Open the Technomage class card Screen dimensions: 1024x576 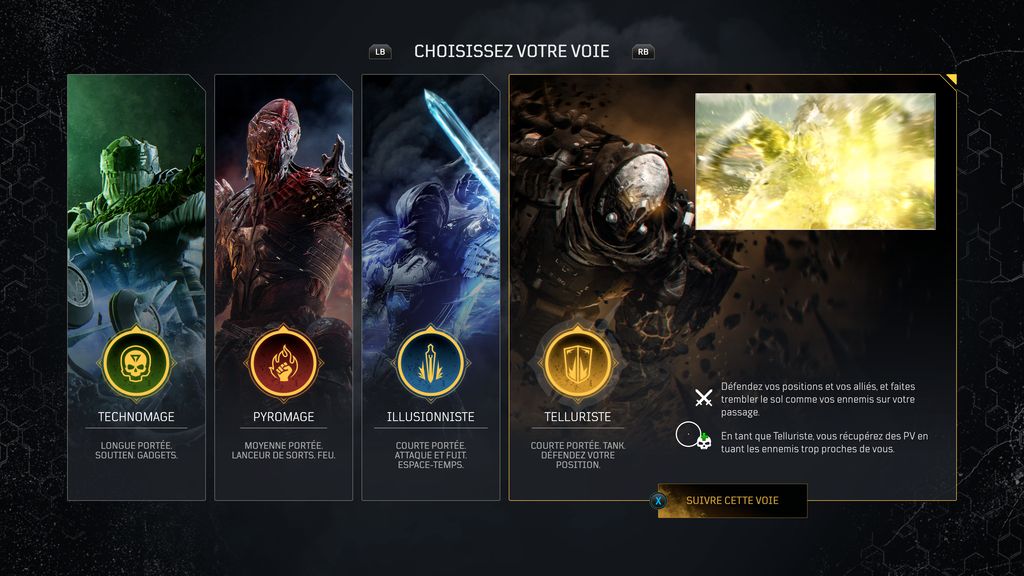(136, 287)
